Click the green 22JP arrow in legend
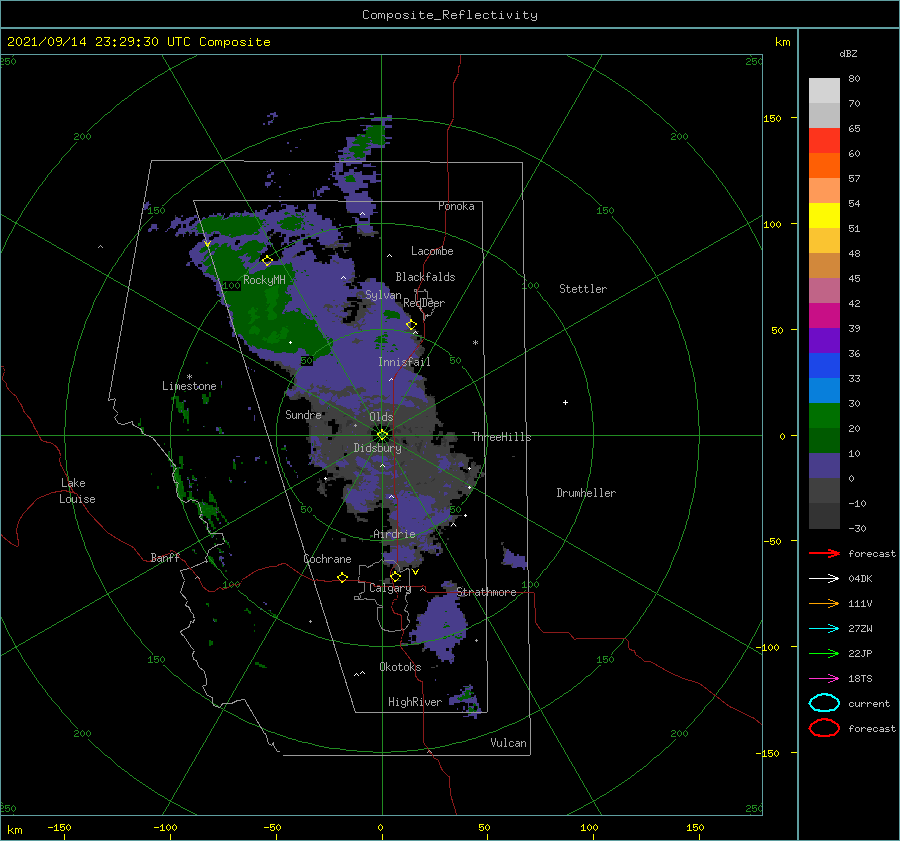Screen dimensions: 900x841 824,653
